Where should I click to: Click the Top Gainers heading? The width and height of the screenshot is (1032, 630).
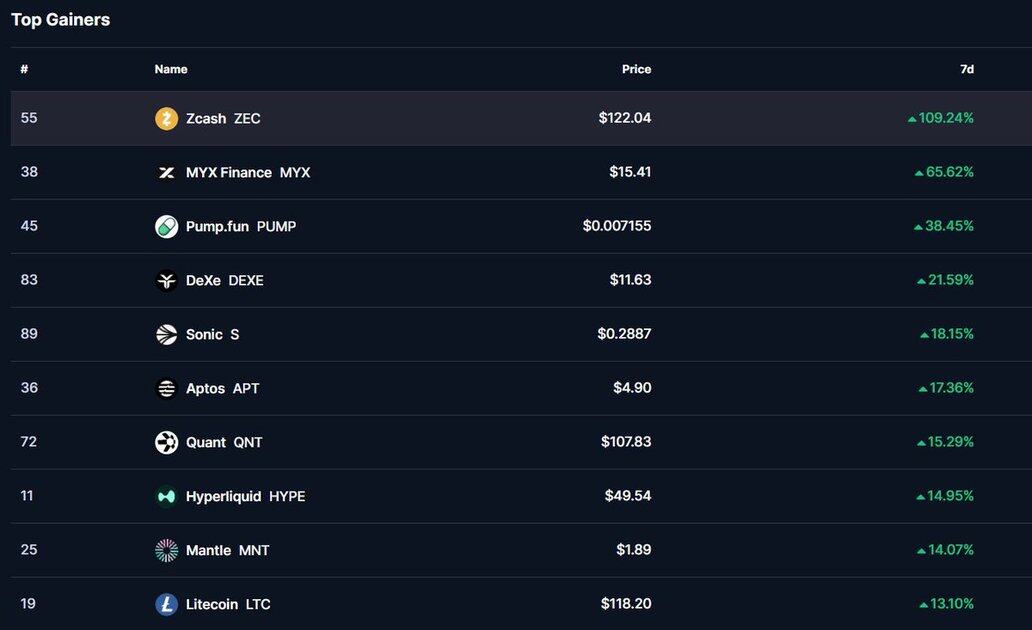[61, 19]
